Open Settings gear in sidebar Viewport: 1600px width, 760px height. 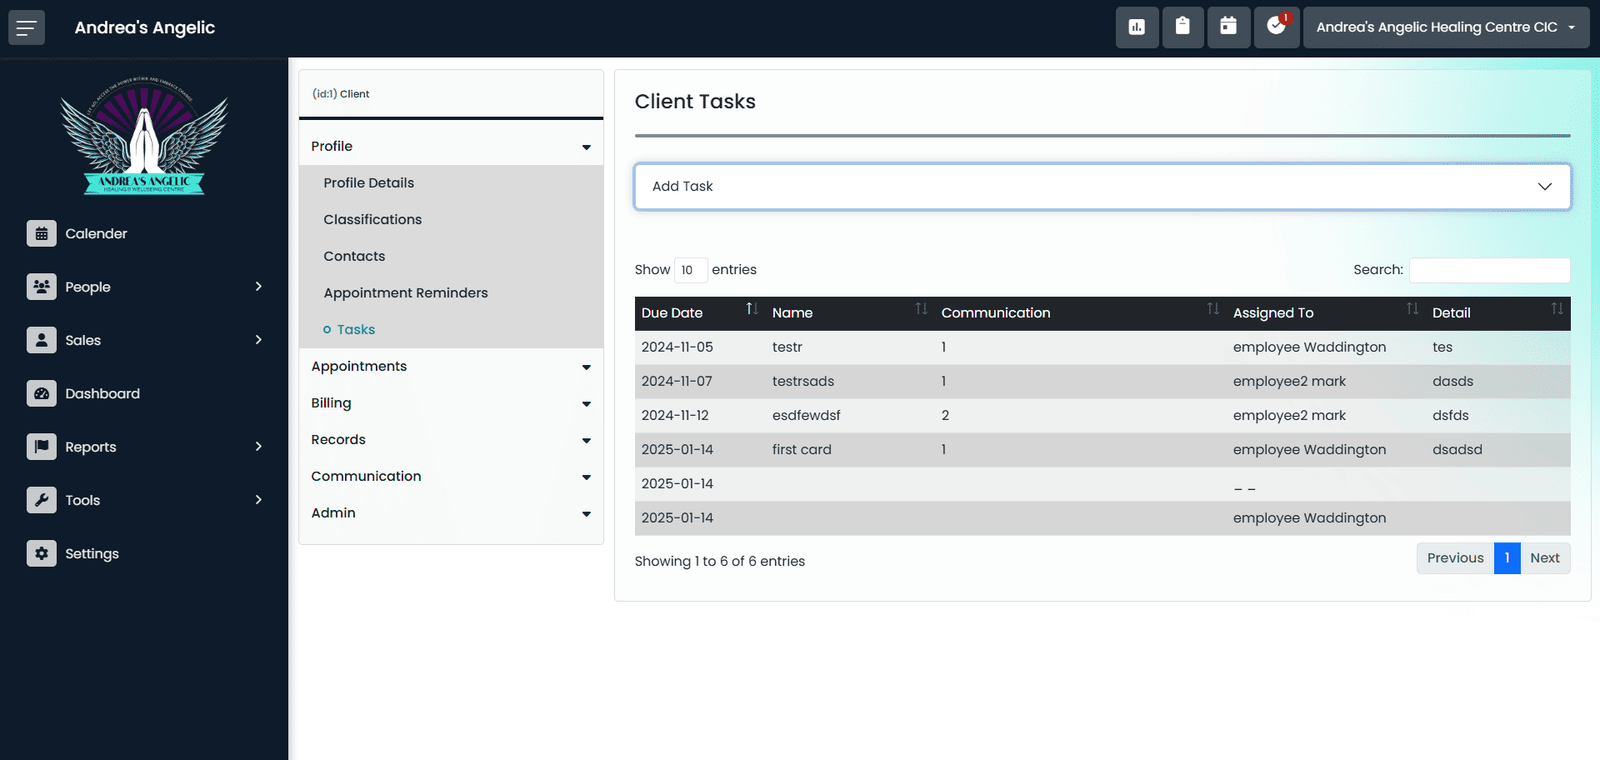(42, 553)
